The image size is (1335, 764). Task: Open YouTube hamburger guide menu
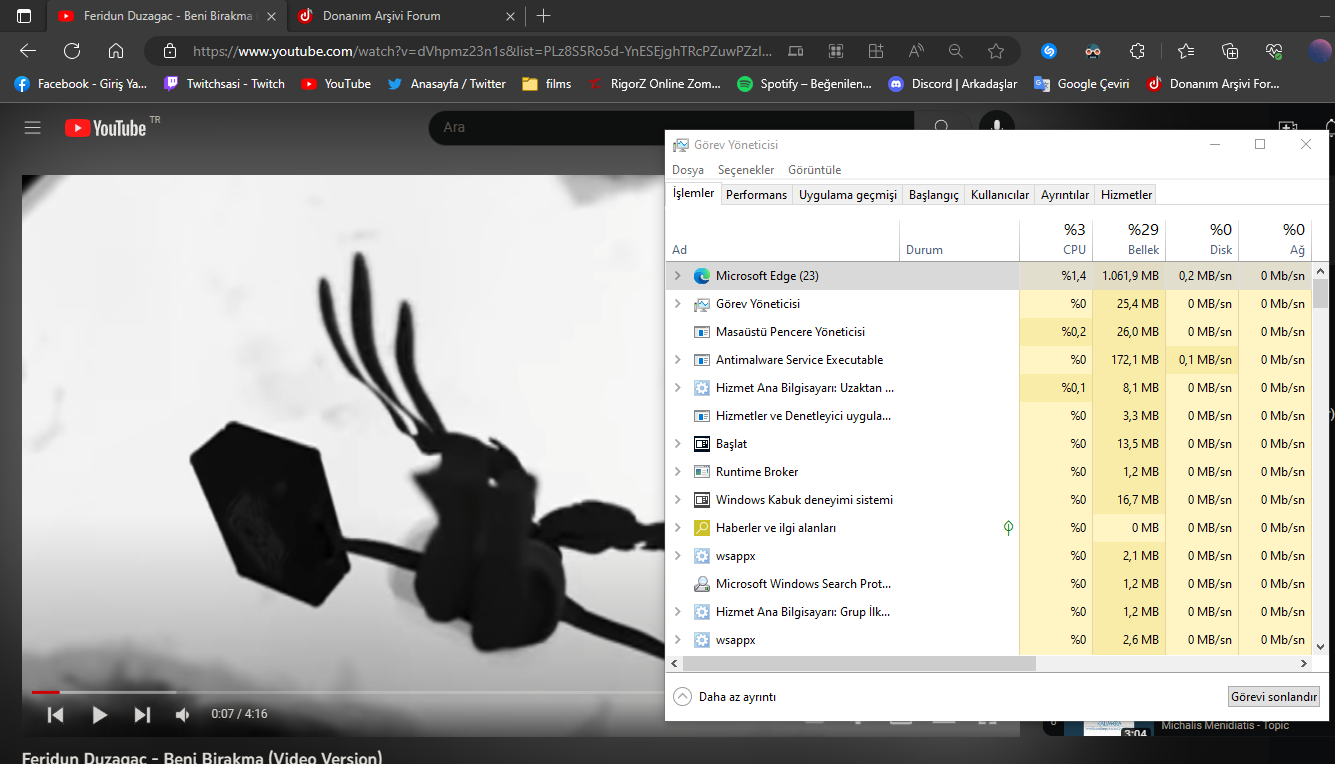(33, 128)
